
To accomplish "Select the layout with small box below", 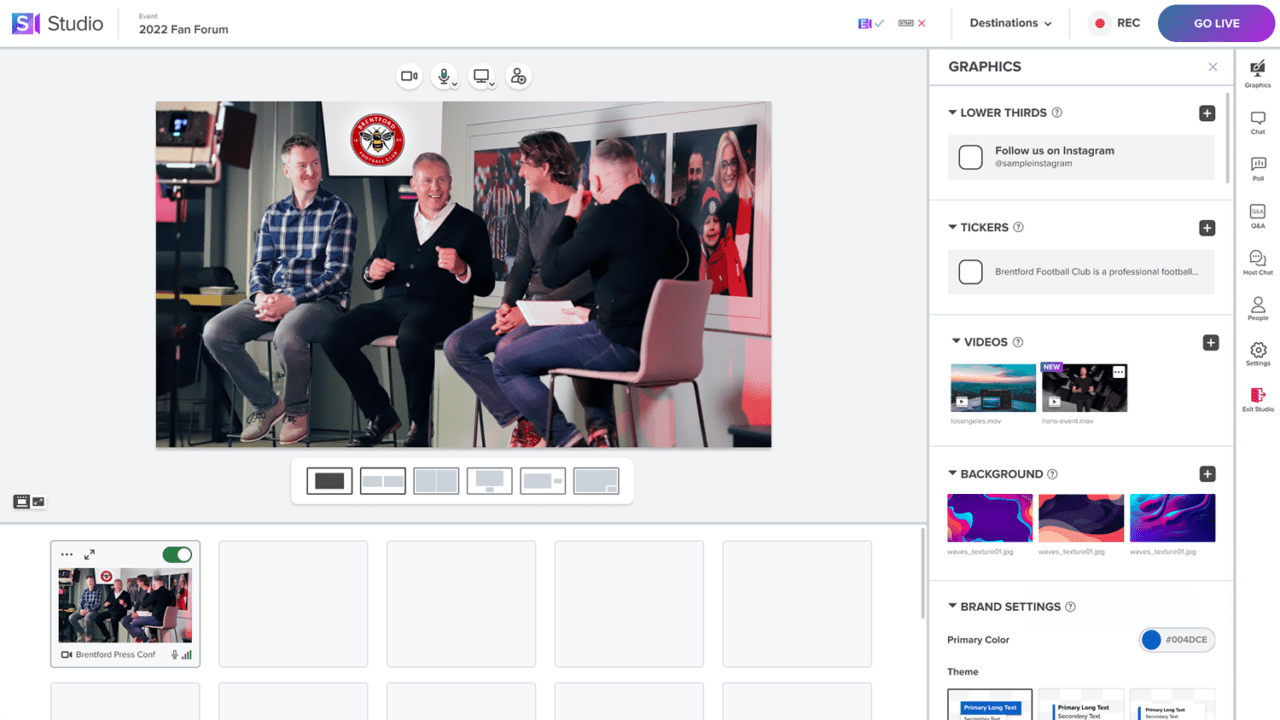I will pos(490,481).
